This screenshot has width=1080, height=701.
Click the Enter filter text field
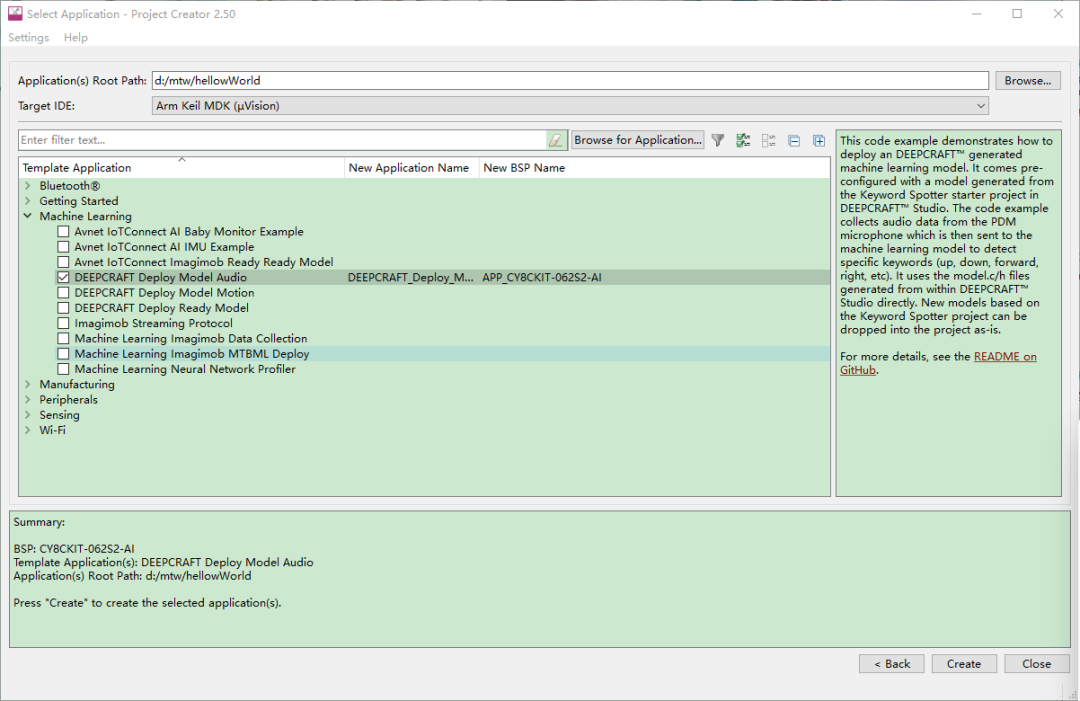point(282,140)
